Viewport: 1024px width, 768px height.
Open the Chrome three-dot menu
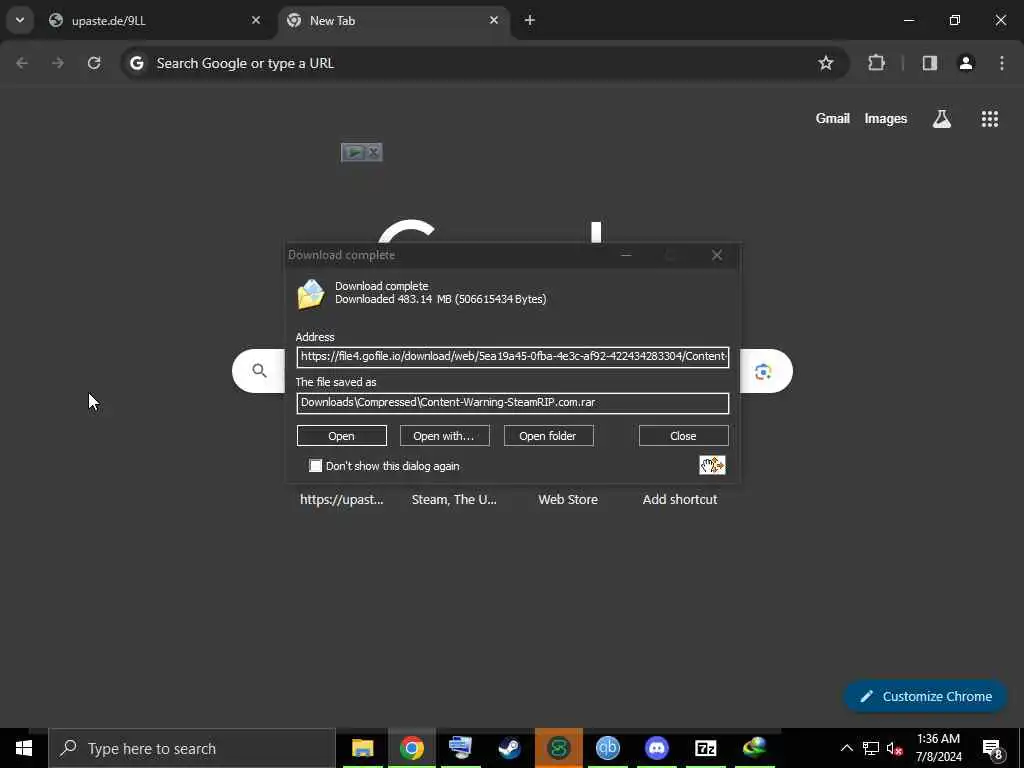click(x=1002, y=63)
